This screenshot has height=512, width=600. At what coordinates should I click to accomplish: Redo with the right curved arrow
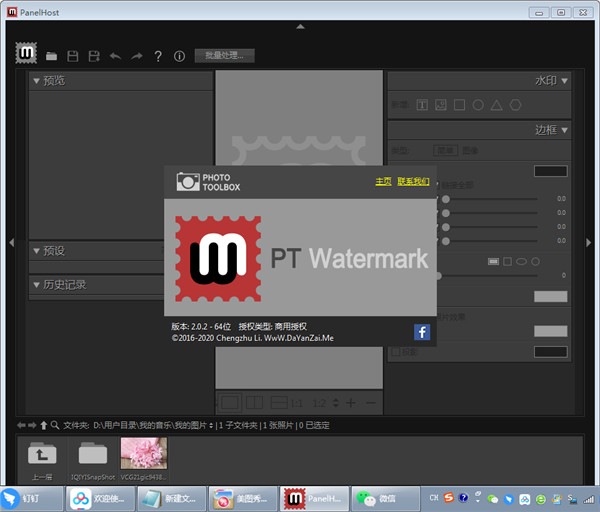(x=137, y=56)
